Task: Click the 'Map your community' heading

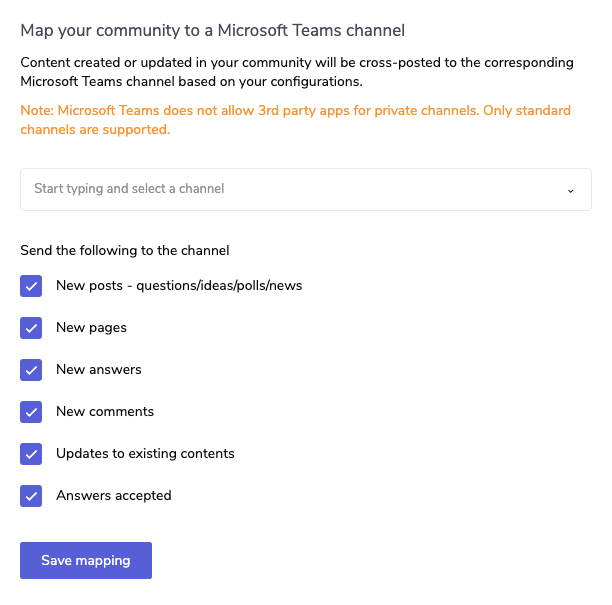Action: click(212, 30)
